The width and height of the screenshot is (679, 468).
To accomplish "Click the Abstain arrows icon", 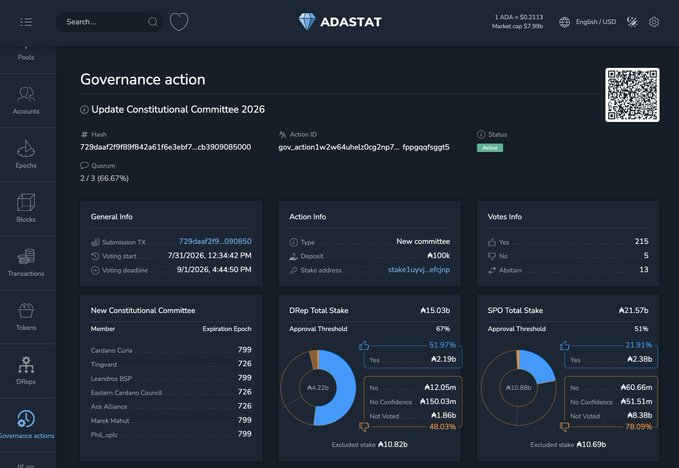I will click(492, 271).
